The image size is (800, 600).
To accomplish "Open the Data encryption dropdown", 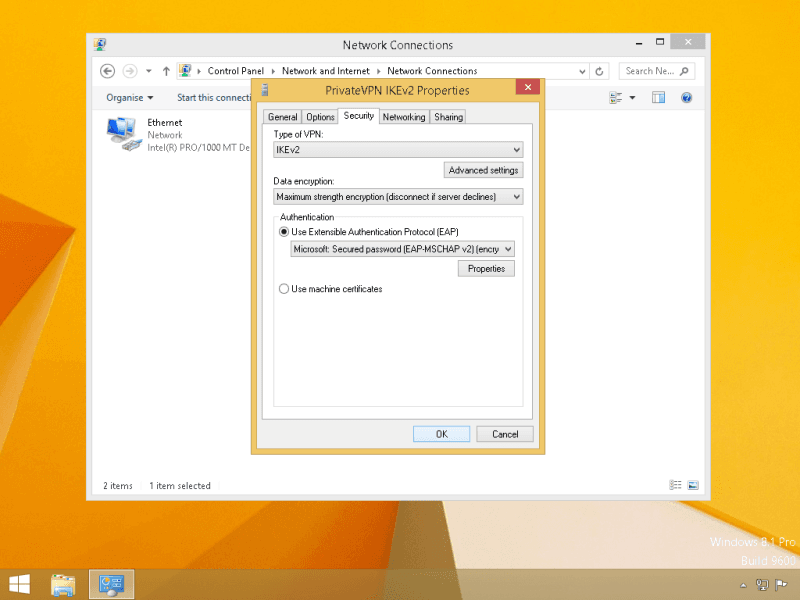I will 398,197.
